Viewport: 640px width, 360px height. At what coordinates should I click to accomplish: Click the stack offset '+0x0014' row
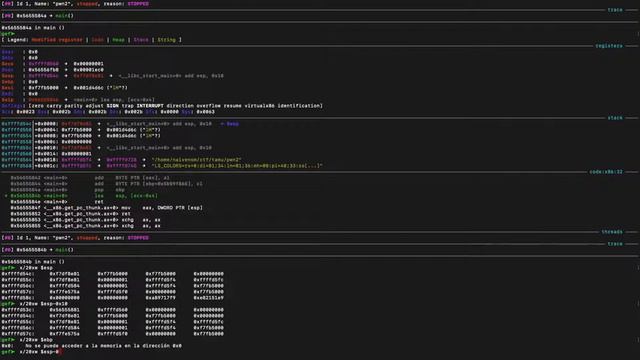pos(47,154)
